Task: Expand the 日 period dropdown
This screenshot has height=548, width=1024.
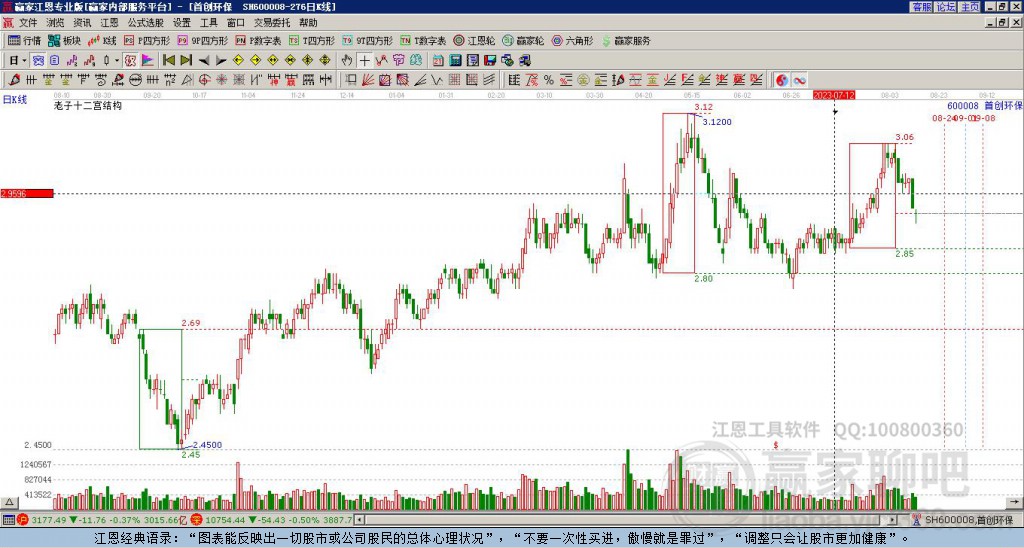Action: pyautogui.click(x=24, y=60)
